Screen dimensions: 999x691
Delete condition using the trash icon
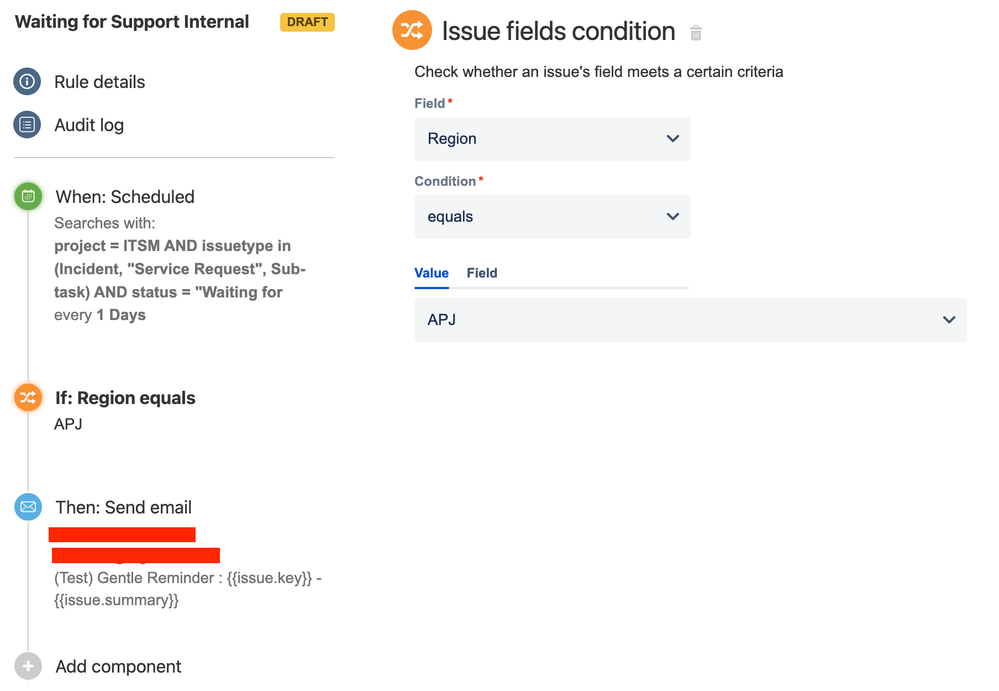(x=696, y=33)
